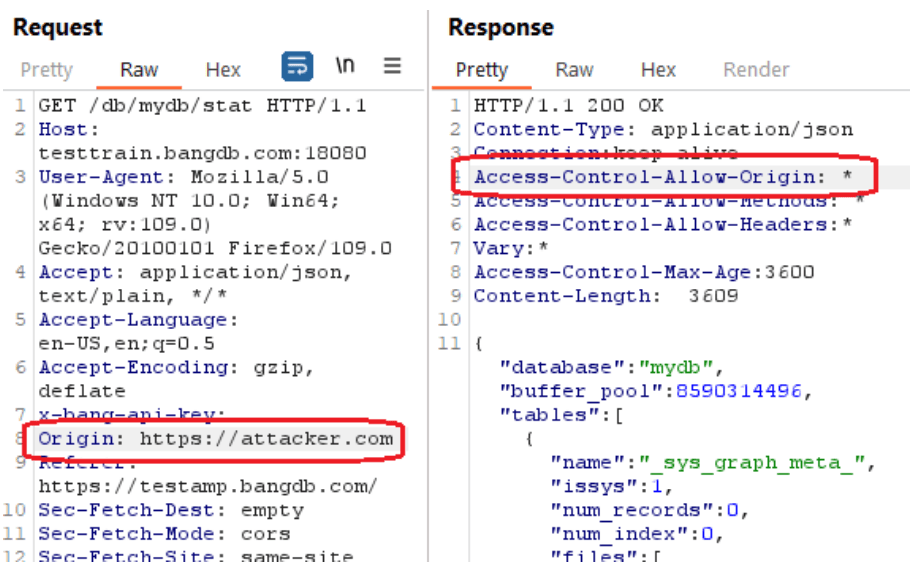Open the Request Hex tab
The width and height of the screenshot is (924, 580).
[x=223, y=70]
